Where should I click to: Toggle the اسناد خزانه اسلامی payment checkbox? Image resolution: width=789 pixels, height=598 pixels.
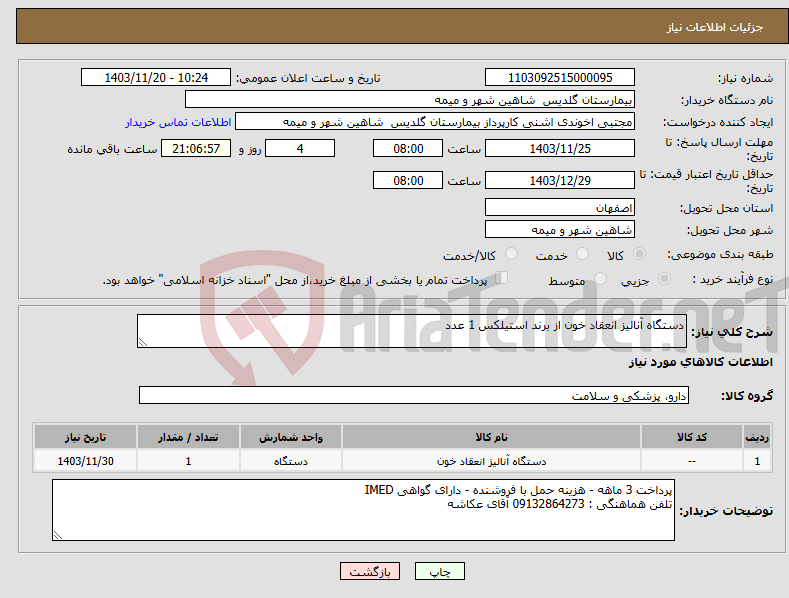coord(502,278)
